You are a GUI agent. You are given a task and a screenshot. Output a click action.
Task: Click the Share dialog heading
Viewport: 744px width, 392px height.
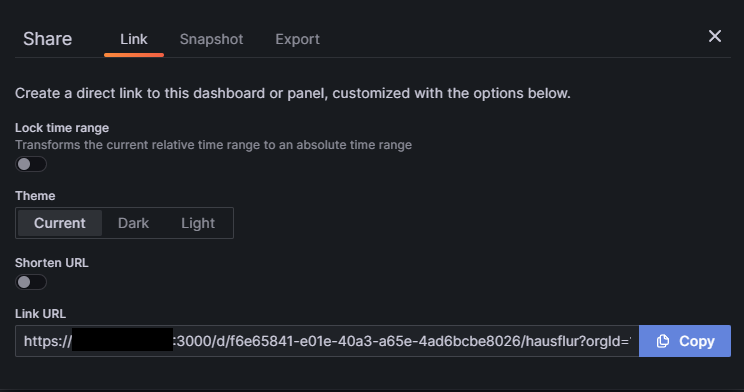point(47,39)
